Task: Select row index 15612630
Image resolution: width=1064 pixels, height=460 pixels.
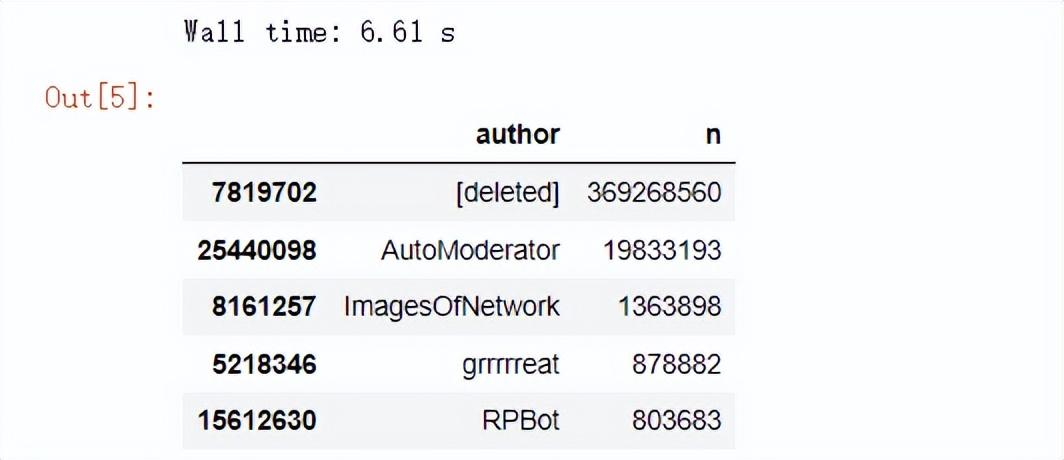Action: click(x=256, y=421)
